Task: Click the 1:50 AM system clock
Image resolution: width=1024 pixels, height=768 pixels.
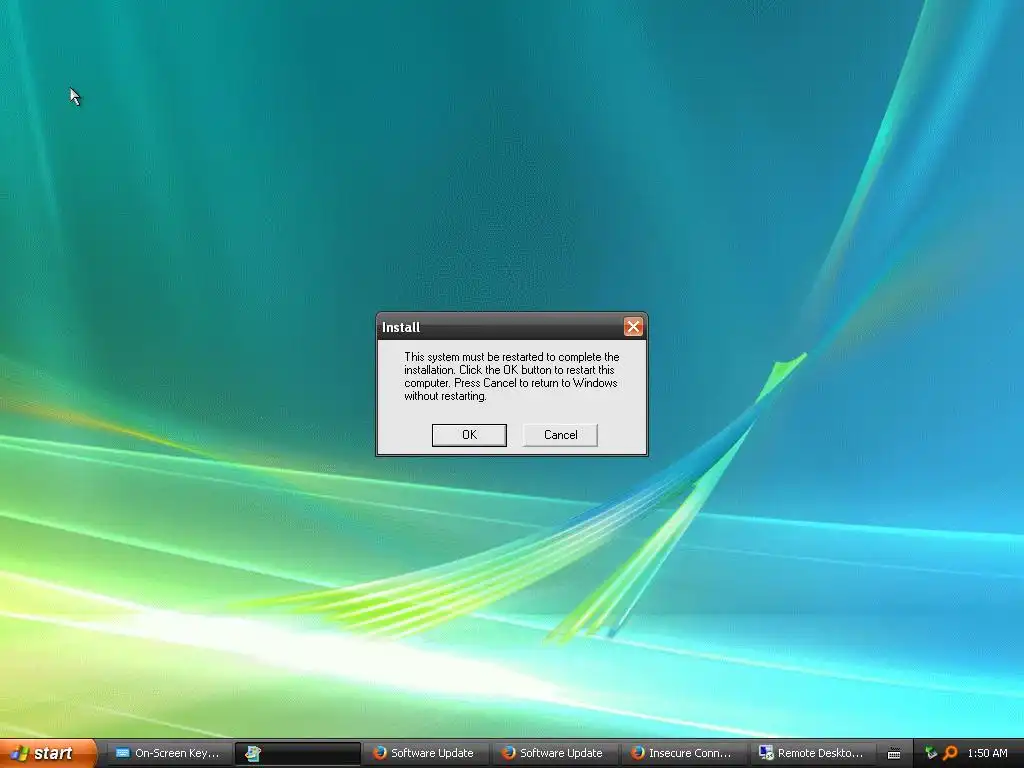Action: click(x=987, y=753)
